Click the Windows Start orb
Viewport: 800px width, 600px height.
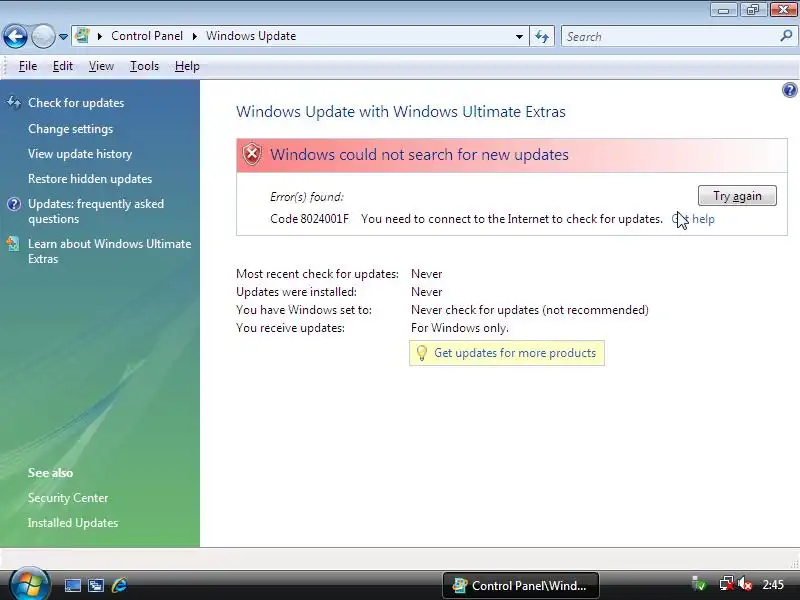pos(30,585)
